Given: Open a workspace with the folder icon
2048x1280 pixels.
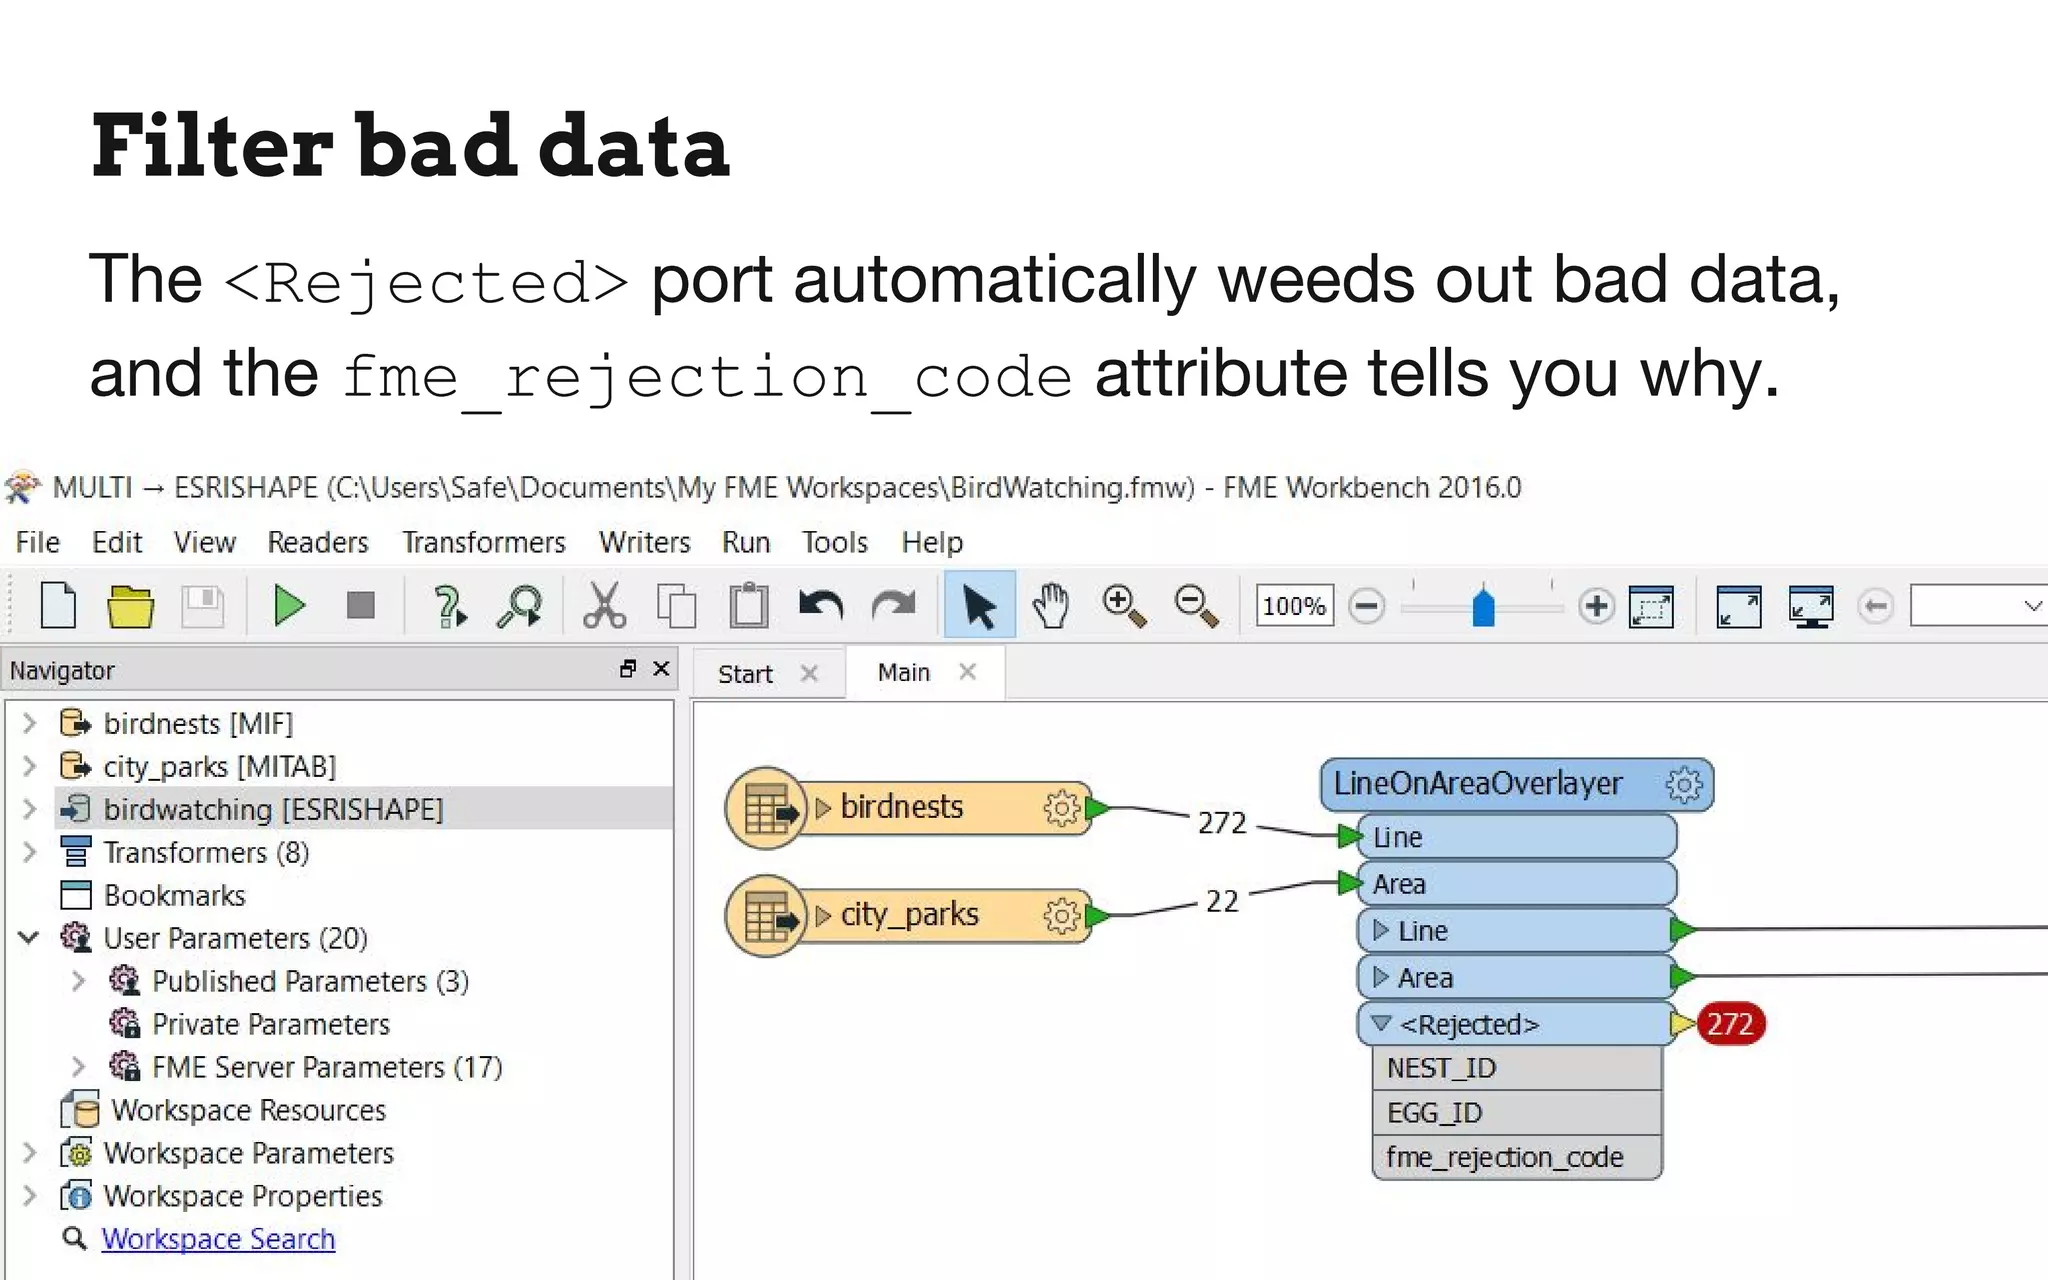Looking at the screenshot, I should [x=130, y=607].
